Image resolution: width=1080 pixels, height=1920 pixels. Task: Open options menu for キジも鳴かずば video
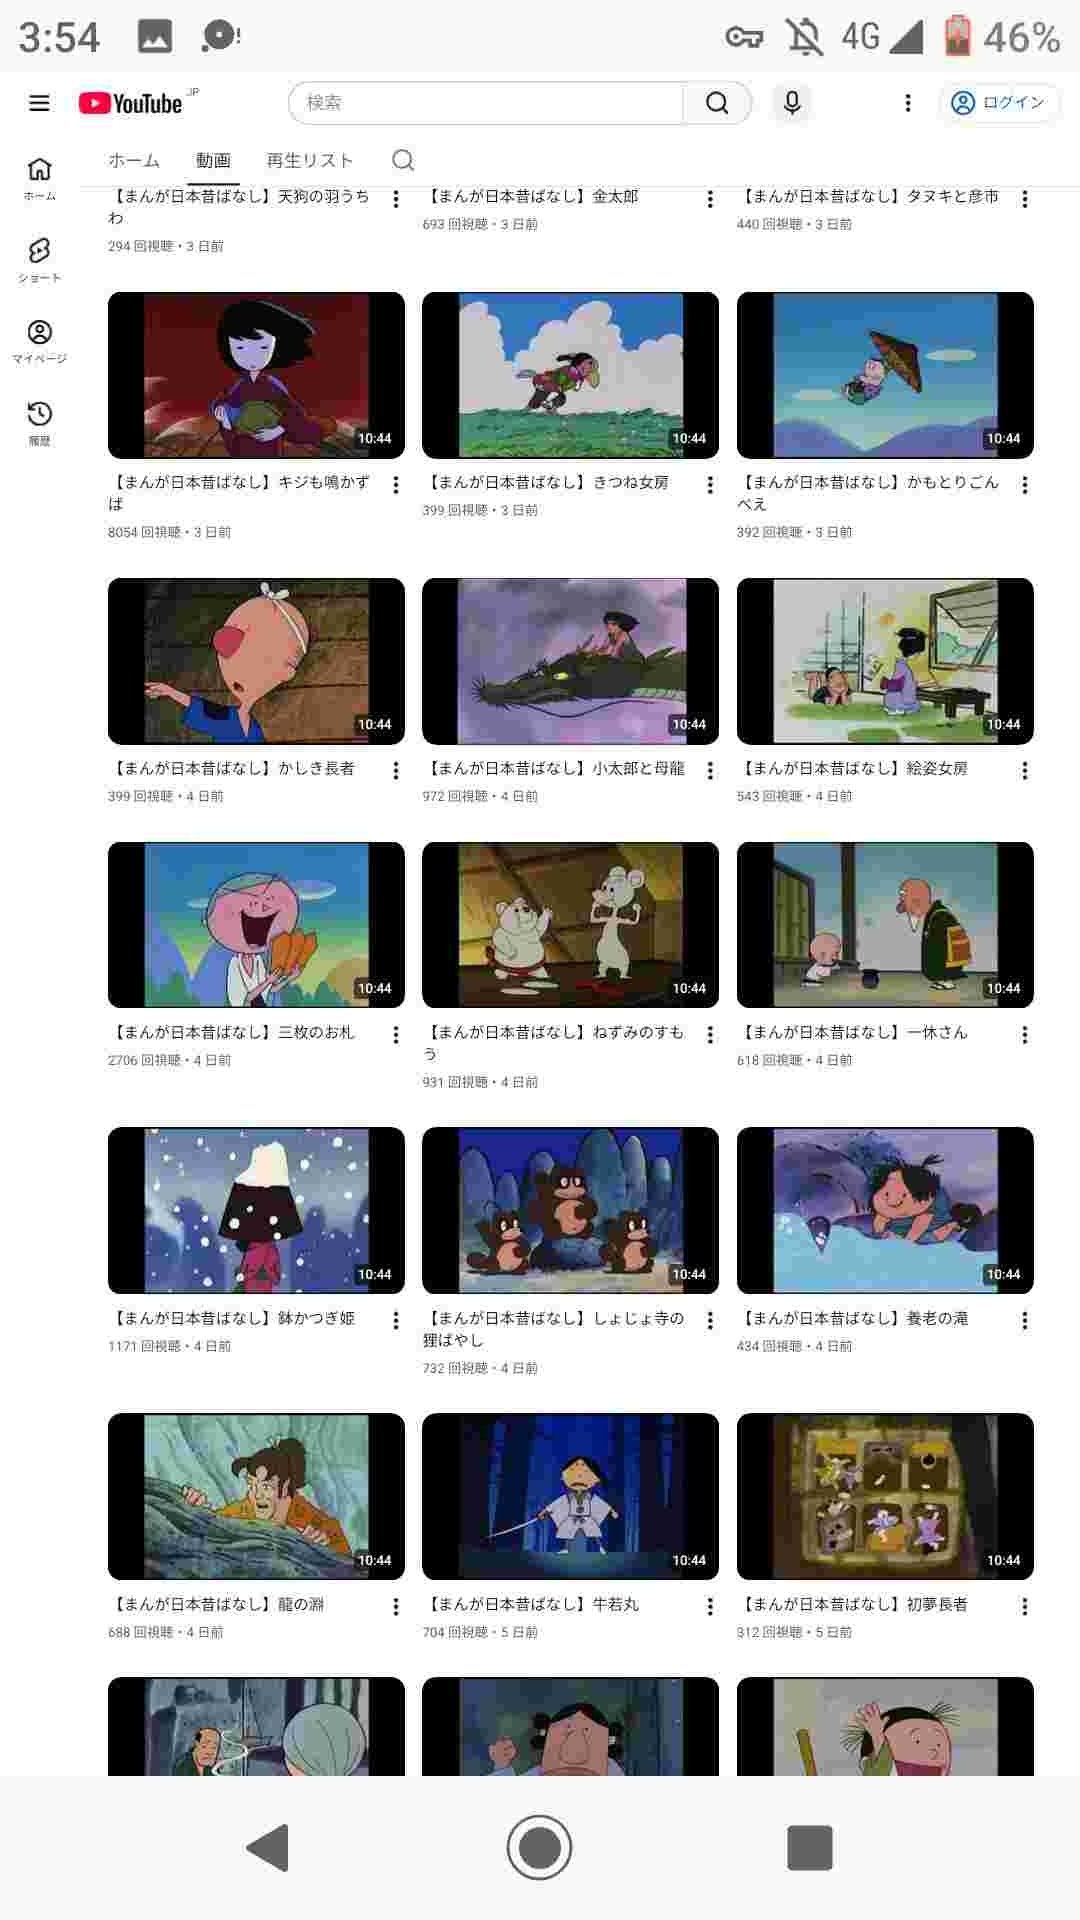(x=396, y=485)
